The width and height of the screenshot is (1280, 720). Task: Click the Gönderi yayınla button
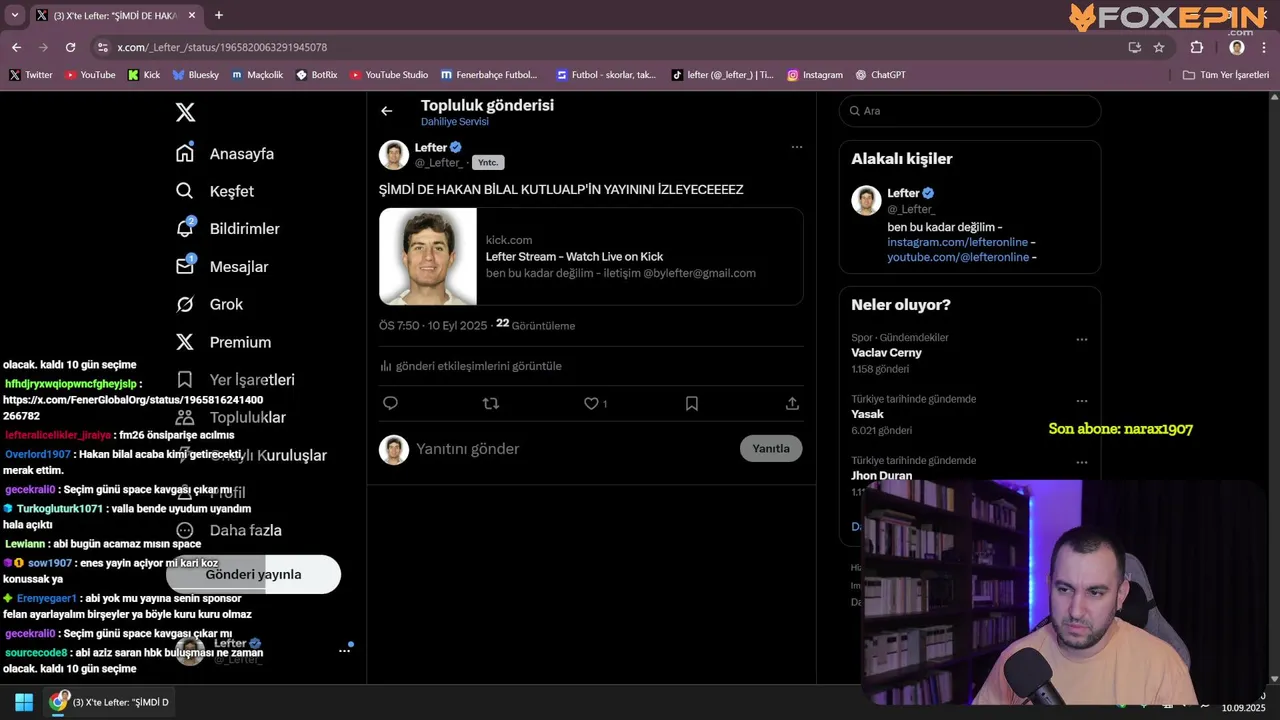click(254, 574)
